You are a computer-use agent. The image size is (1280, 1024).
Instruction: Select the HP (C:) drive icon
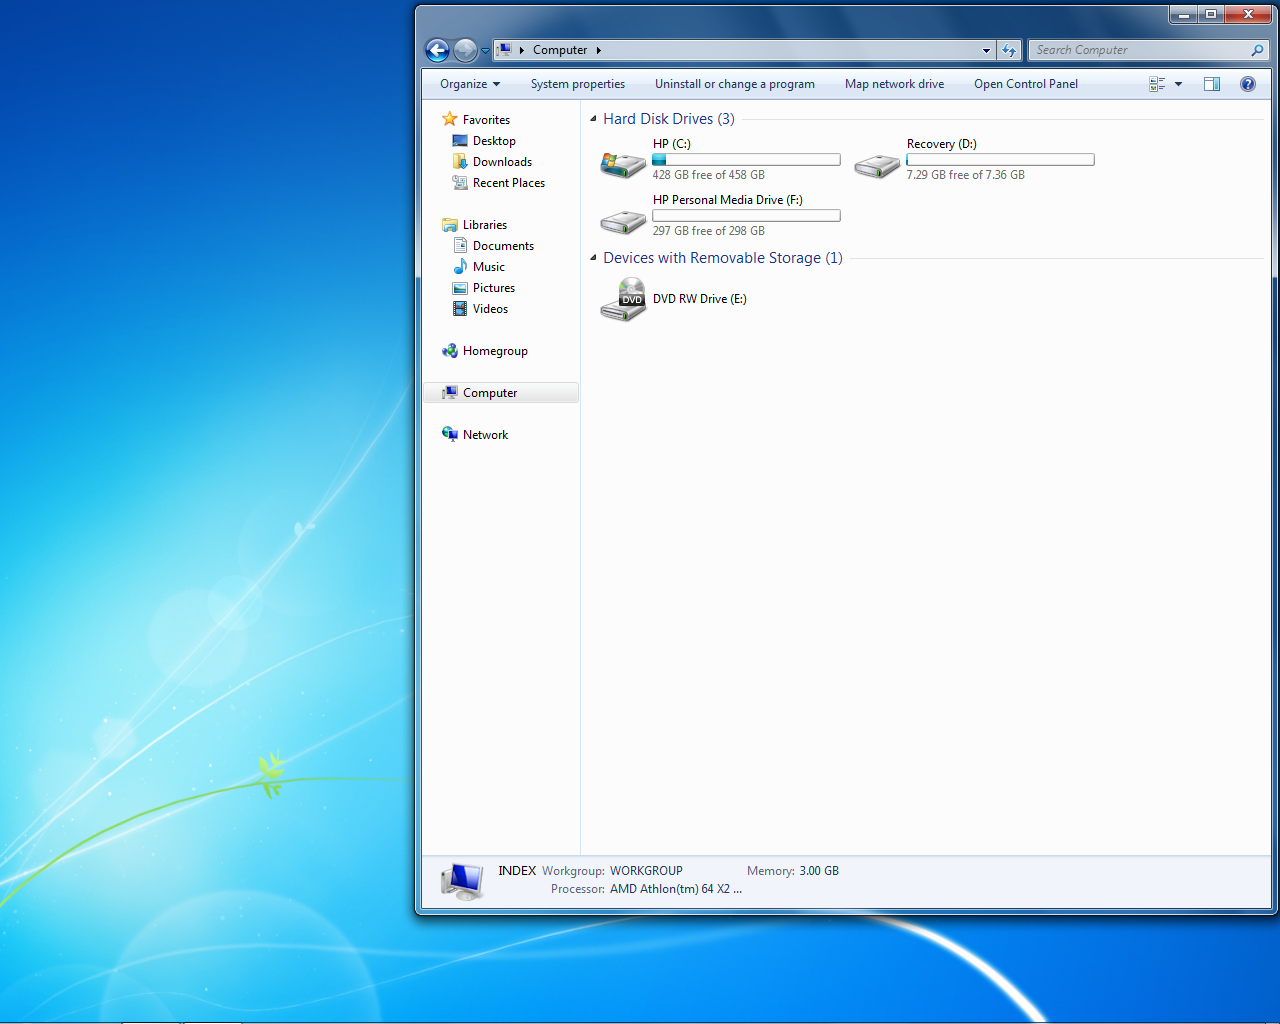(x=622, y=163)
